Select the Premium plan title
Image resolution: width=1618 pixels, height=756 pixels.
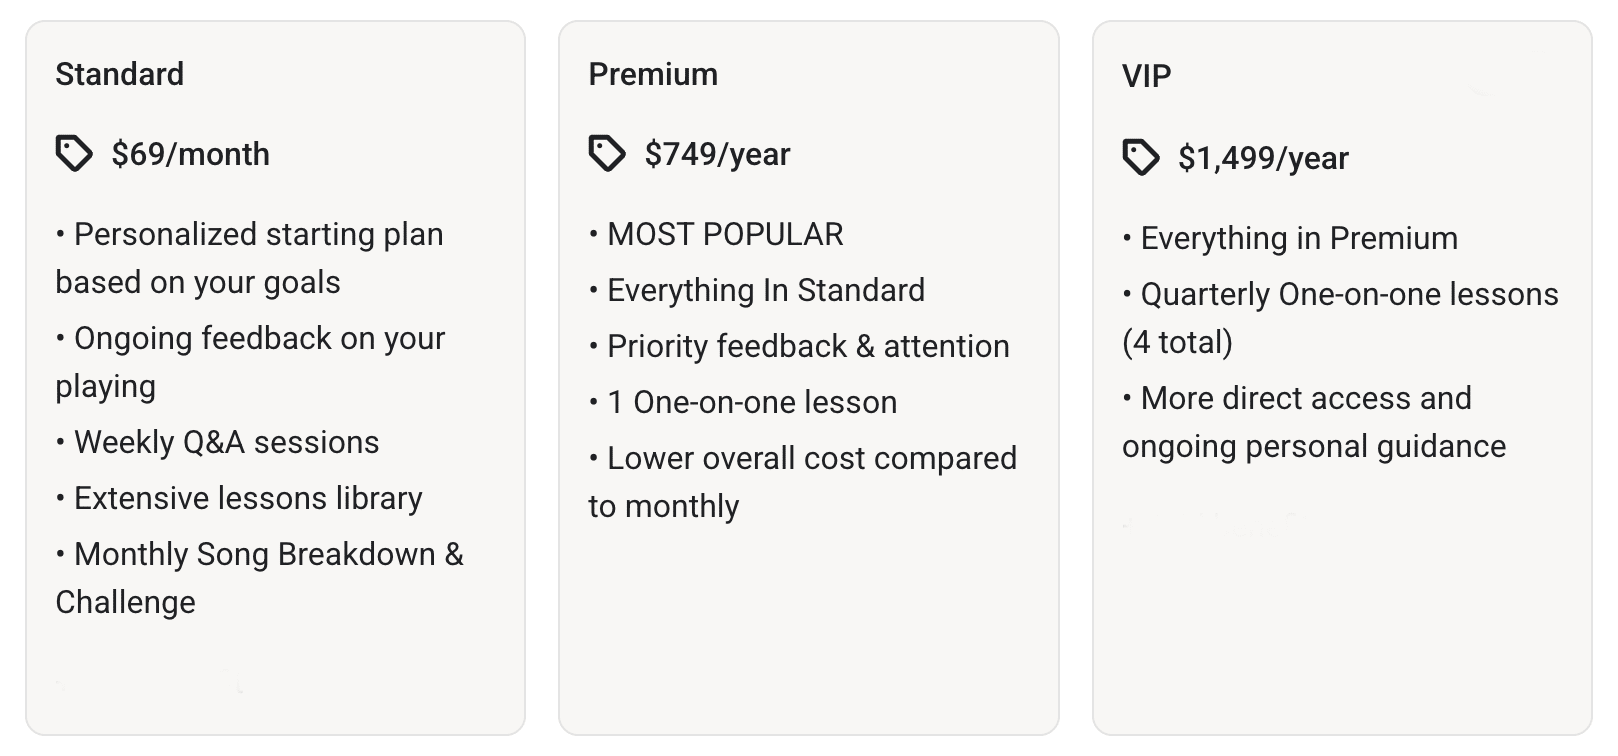[x=653, y=74]
